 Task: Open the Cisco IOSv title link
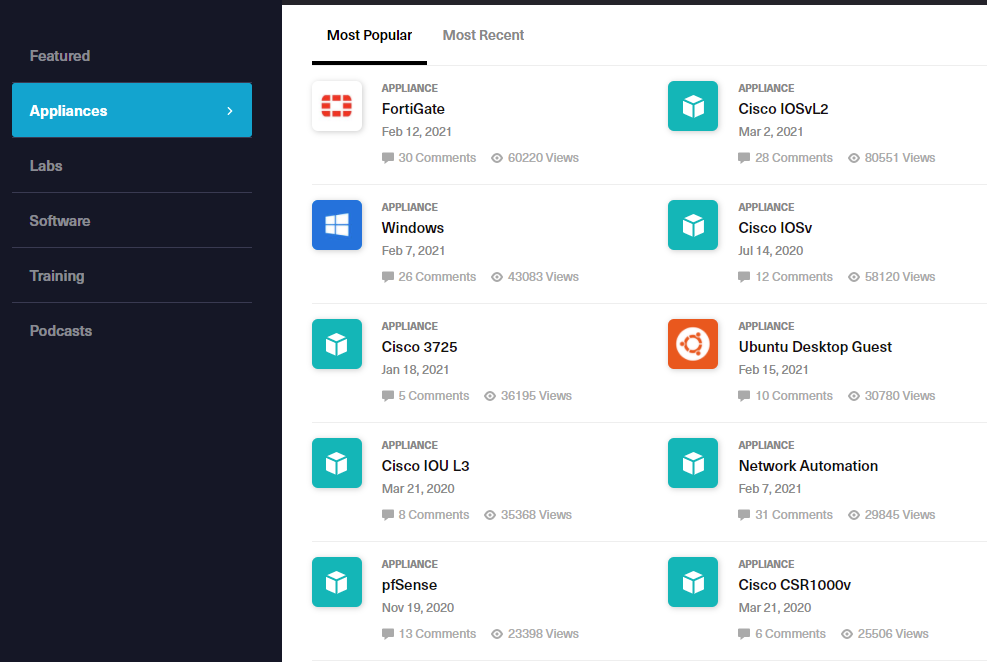tap(775, 228)
